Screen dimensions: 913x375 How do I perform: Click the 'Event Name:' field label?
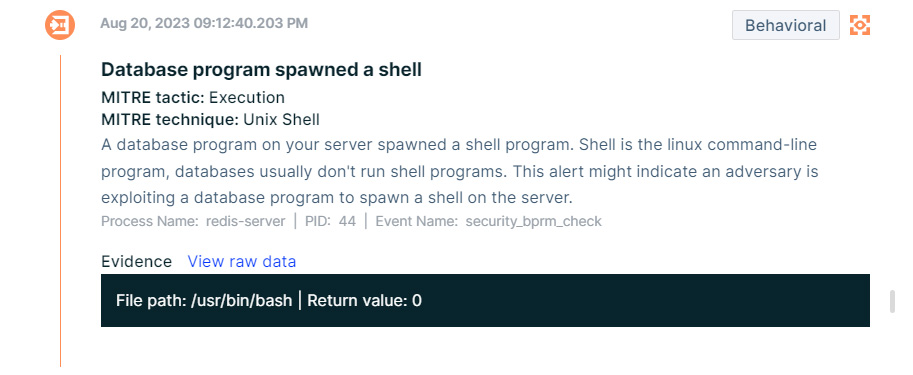pos(417,221)
